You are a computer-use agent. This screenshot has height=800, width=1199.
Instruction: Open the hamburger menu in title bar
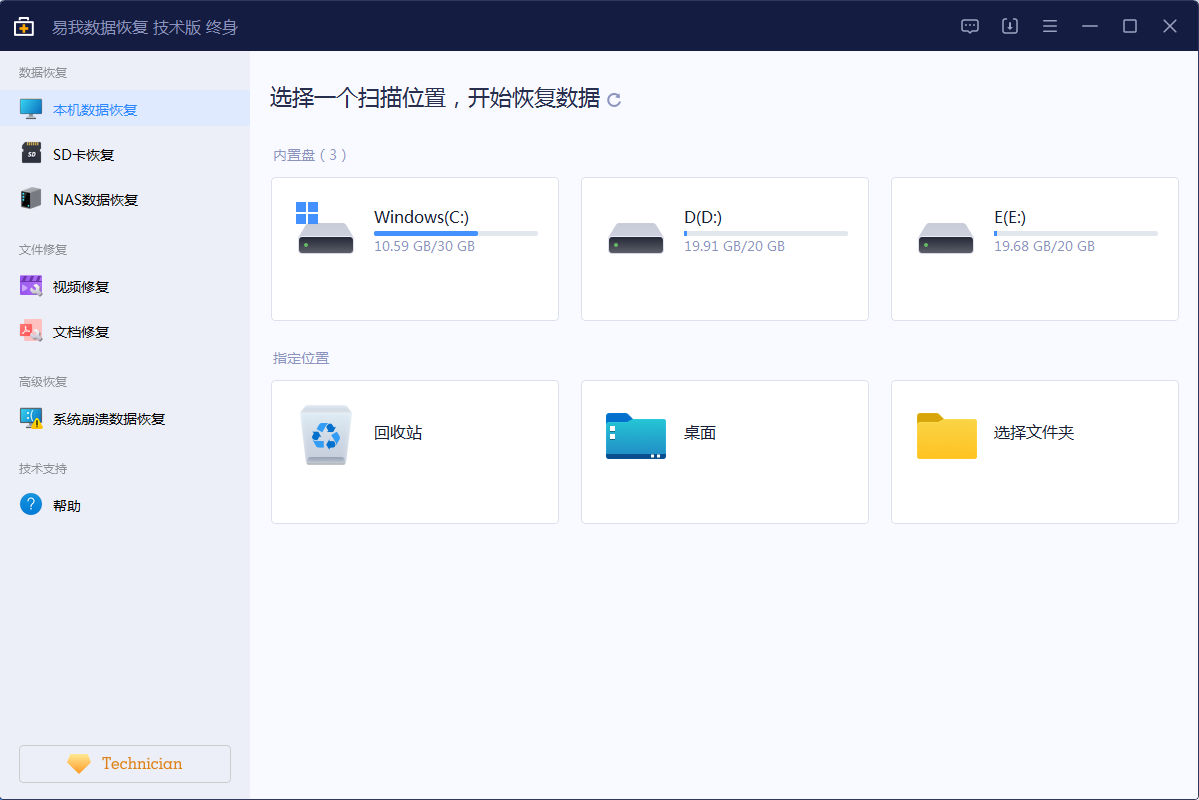click(1050, 26)
